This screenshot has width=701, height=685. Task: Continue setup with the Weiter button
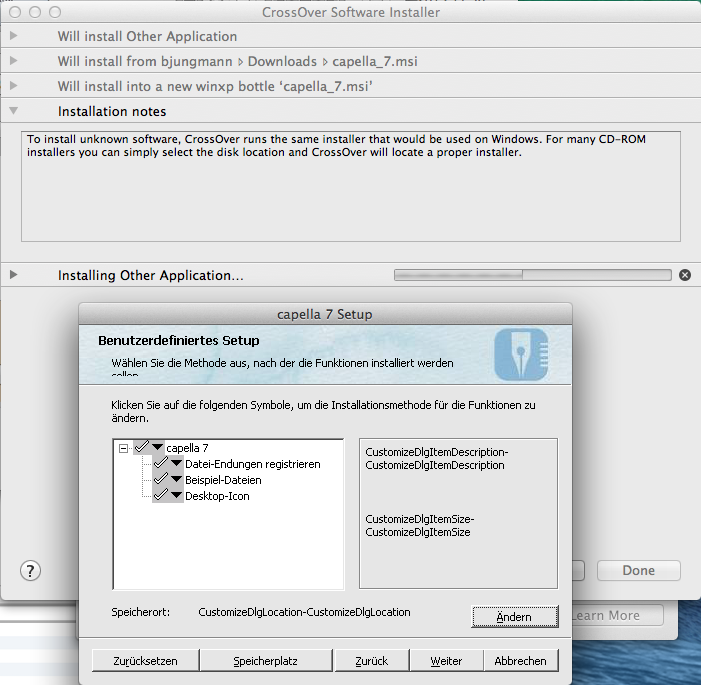click(446, 661)
